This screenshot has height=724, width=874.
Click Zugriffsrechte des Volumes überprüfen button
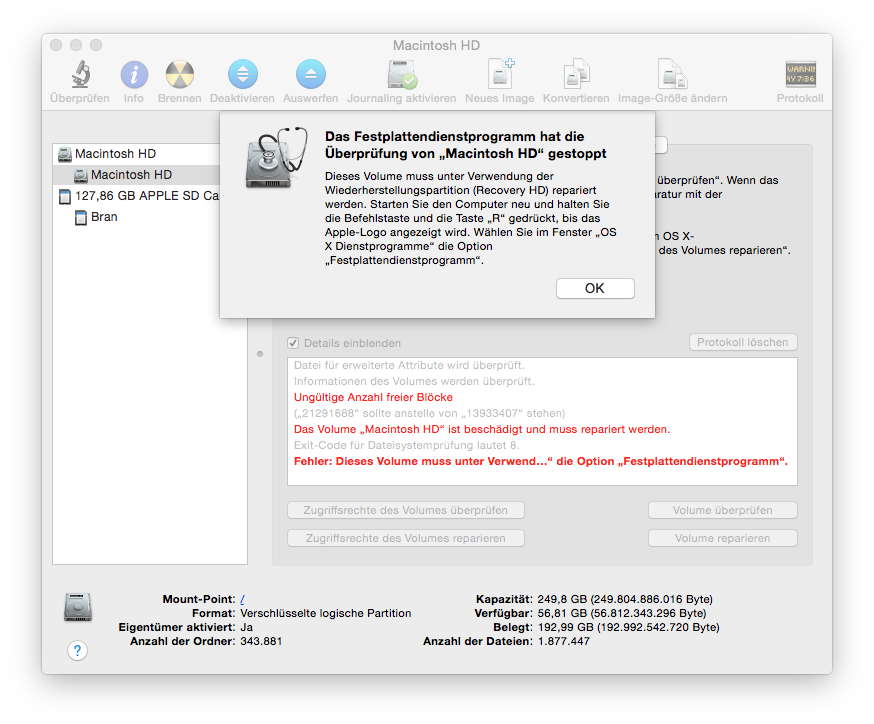click(x=406, y=510)
